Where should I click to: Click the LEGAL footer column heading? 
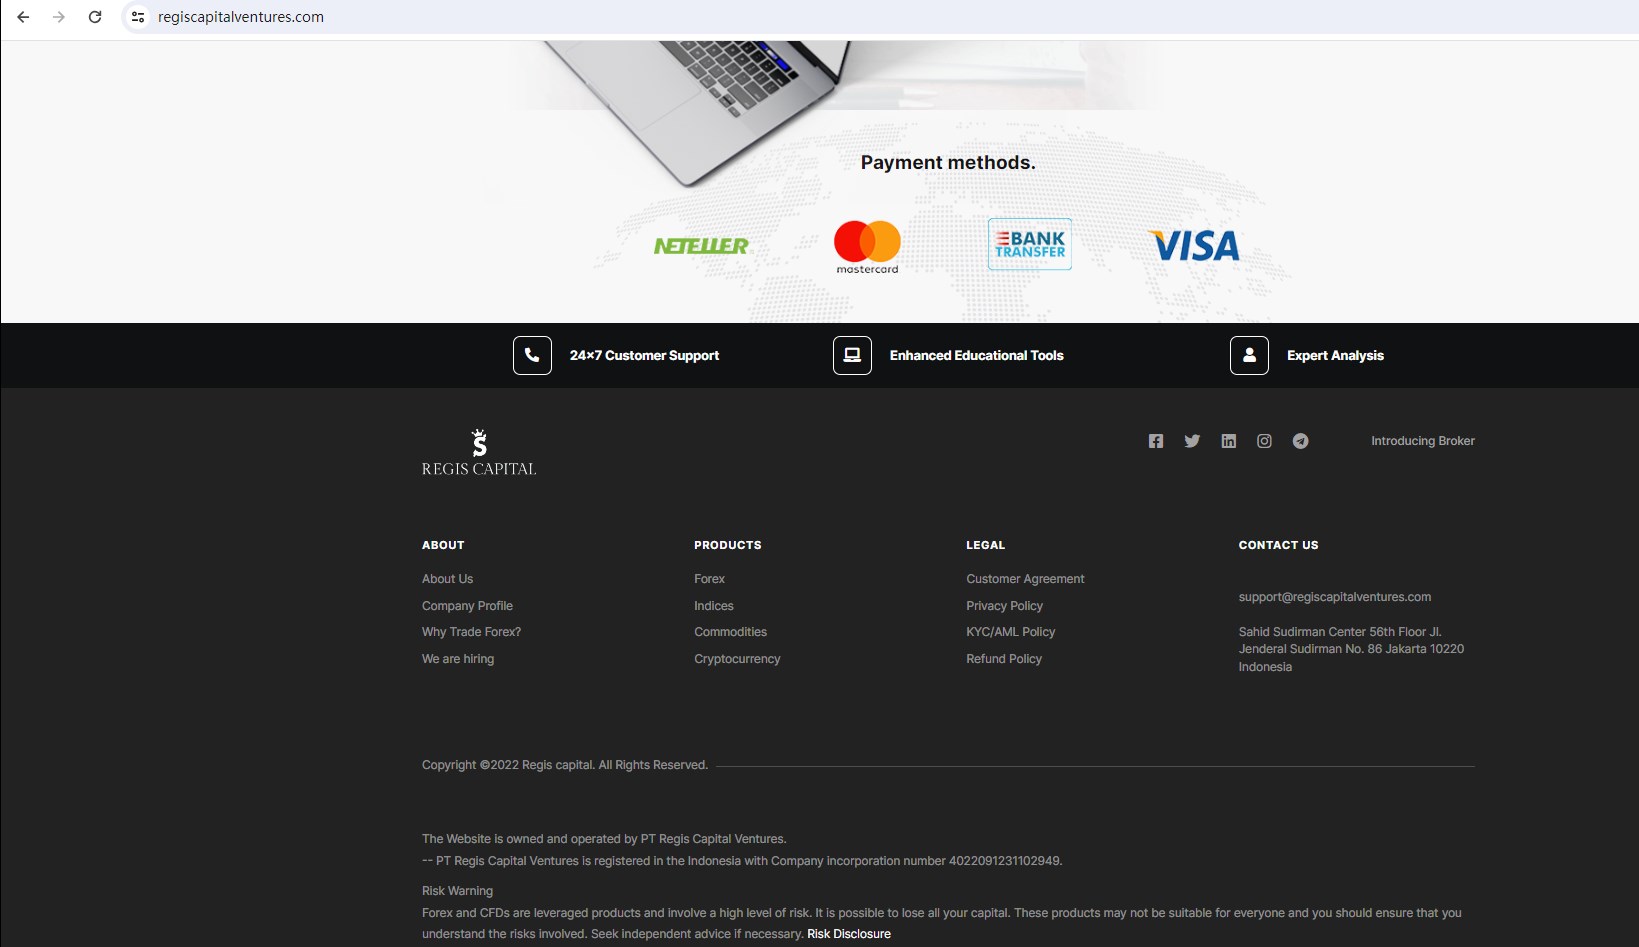pyautogui.click(x=986, y=545)
